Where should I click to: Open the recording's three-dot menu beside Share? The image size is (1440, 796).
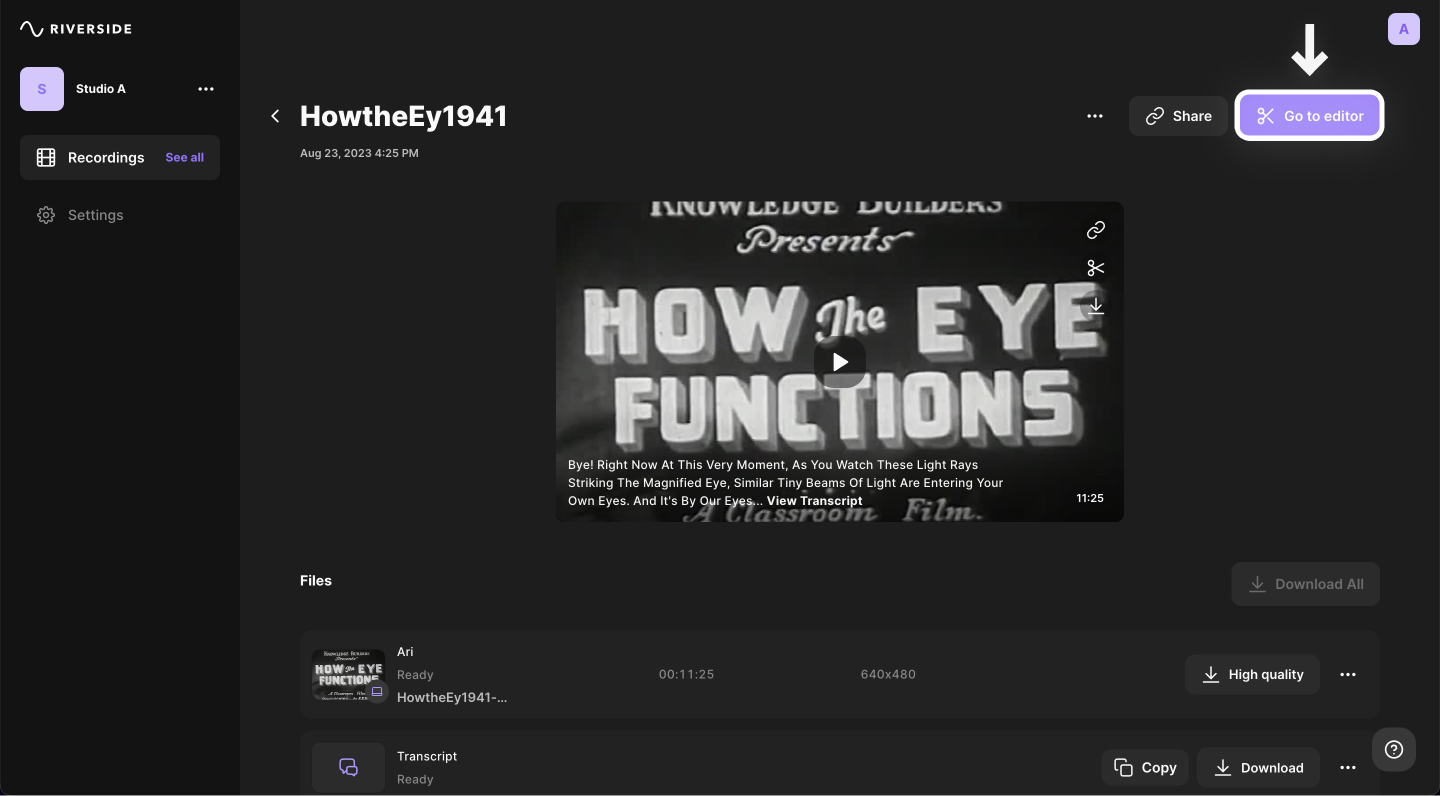pos(1095,116)
